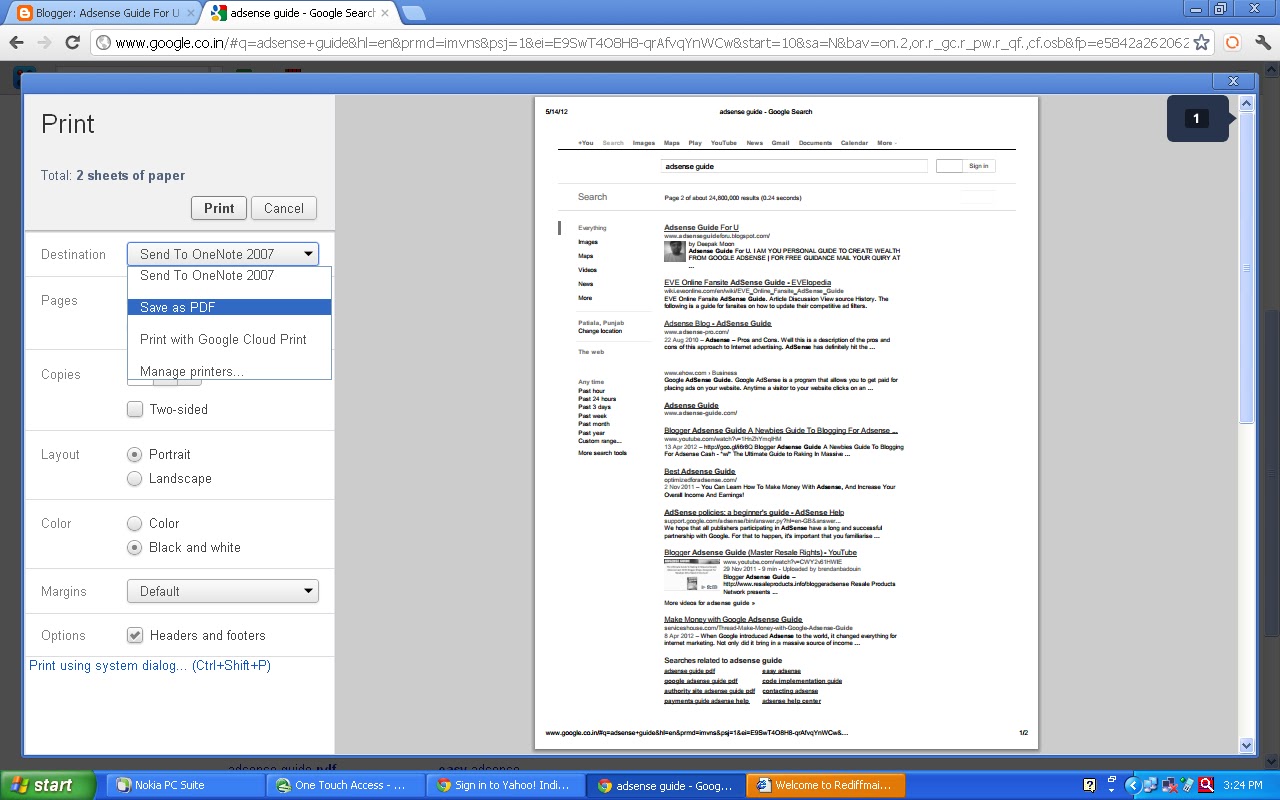This screenshot has width=1280, height=800.
Task: Switch to One Touch Access taskbar window
Action: pyautogui.click(x=347, y=785)
